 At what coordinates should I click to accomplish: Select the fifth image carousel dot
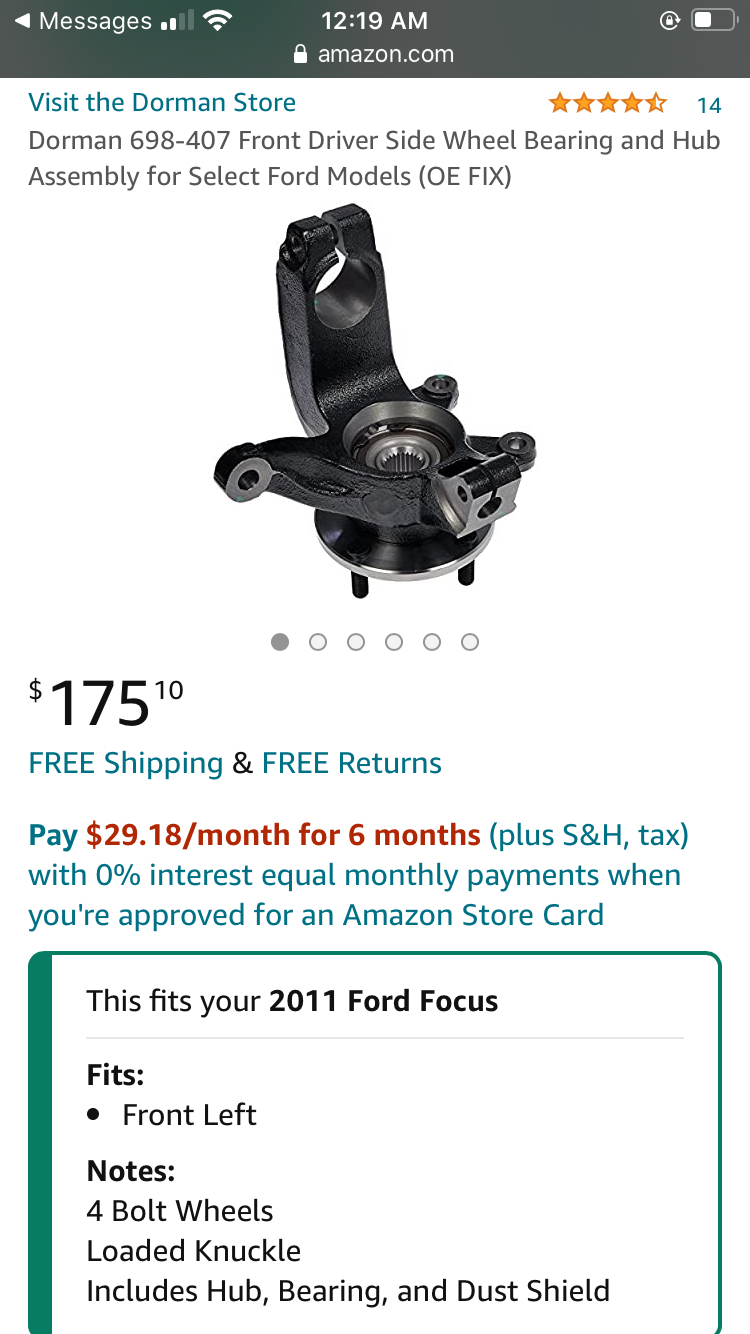click(432, 642)
